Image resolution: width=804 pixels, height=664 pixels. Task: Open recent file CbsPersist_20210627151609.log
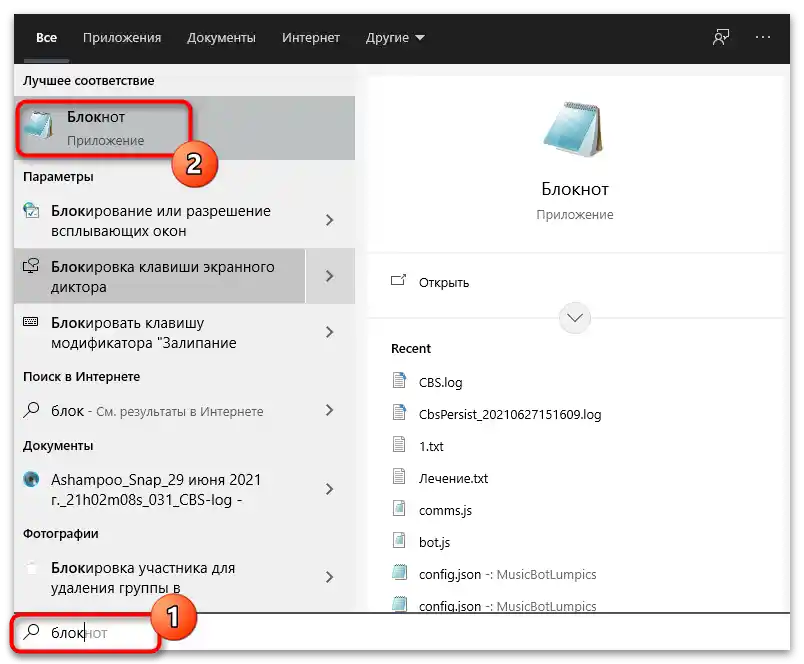click(510, 414)
